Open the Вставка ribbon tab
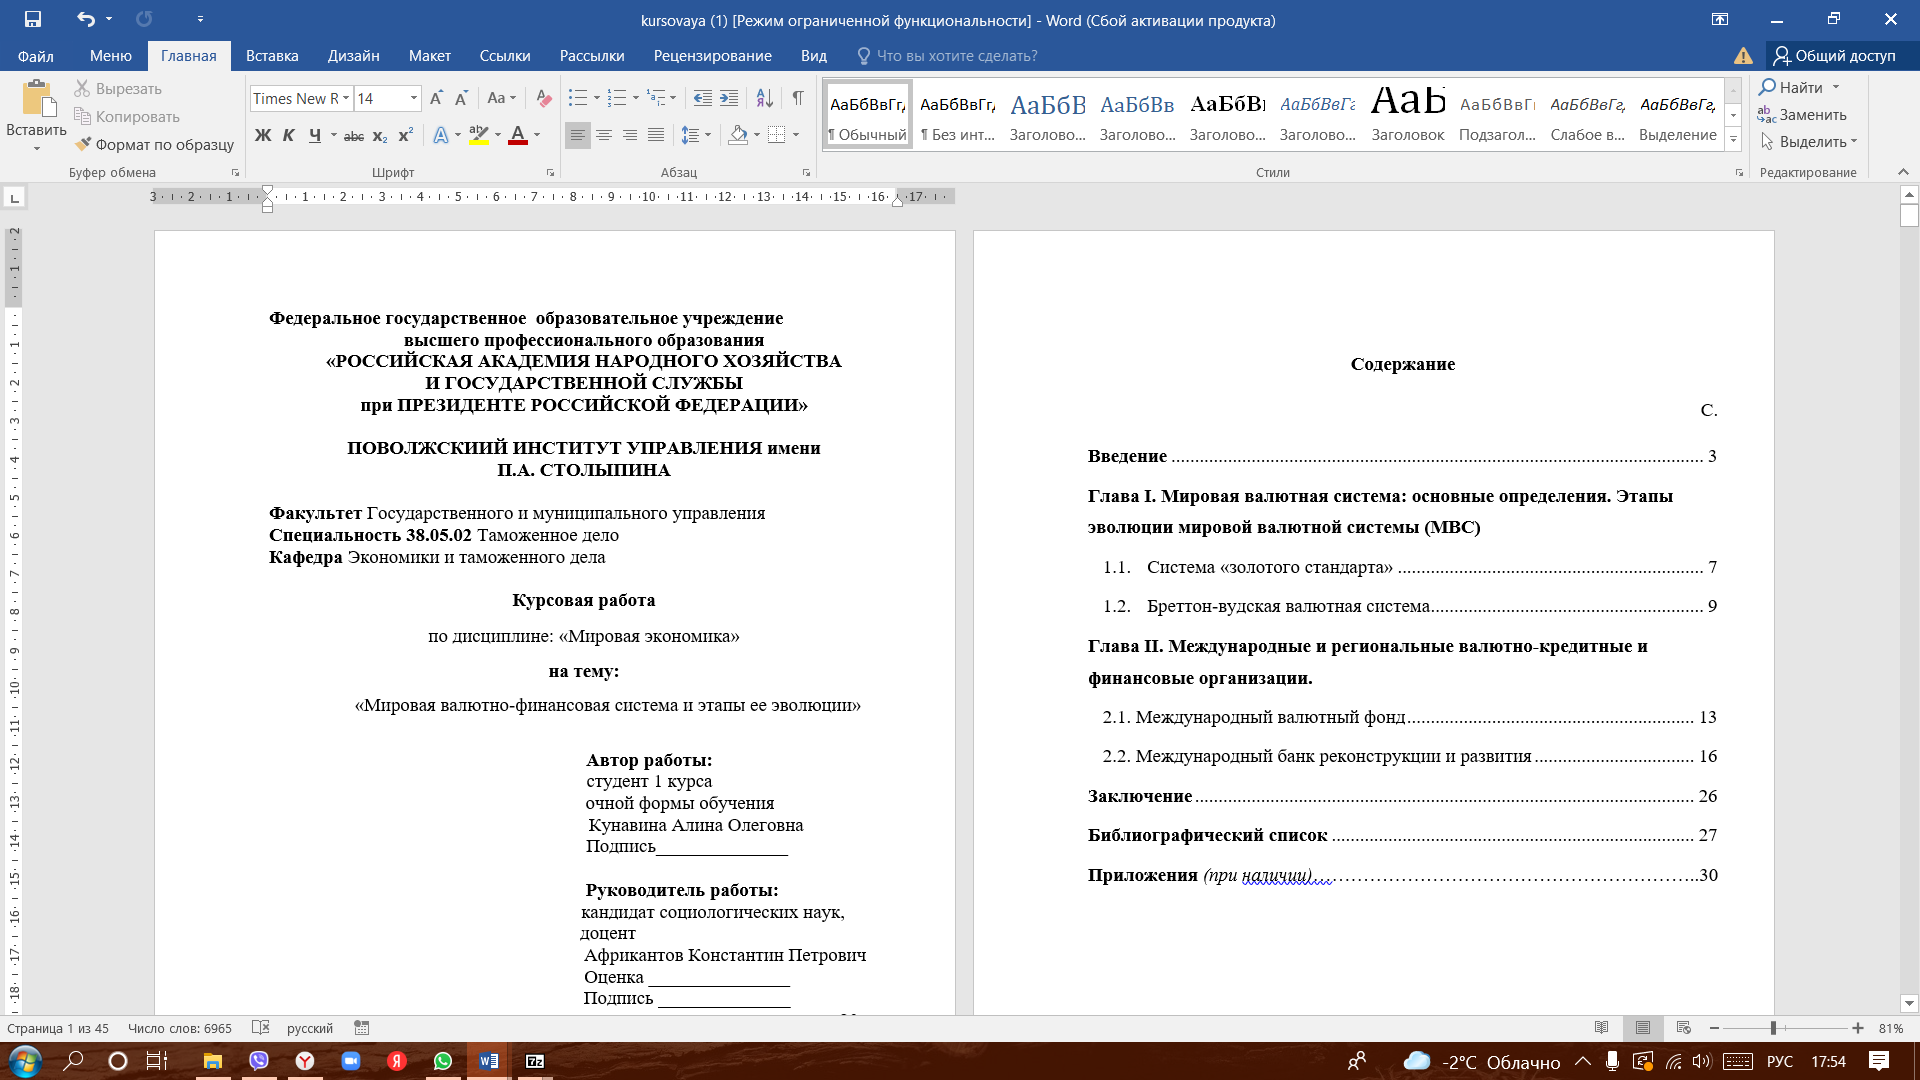The height and width of the screenshot is (1080, 1920). click(272, 56)
